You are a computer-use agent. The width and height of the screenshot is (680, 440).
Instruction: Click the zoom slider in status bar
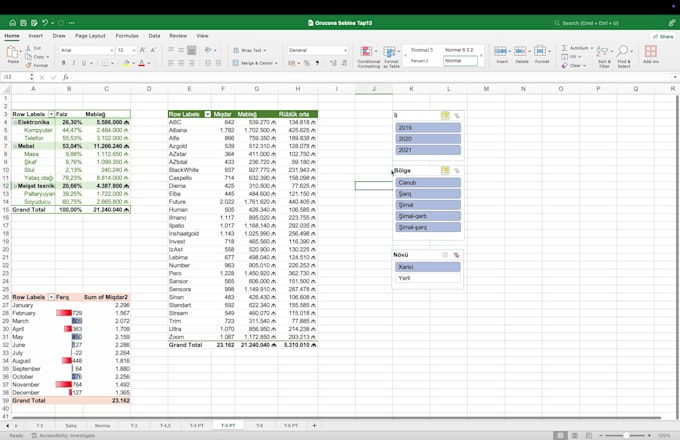tap(626, 435)
